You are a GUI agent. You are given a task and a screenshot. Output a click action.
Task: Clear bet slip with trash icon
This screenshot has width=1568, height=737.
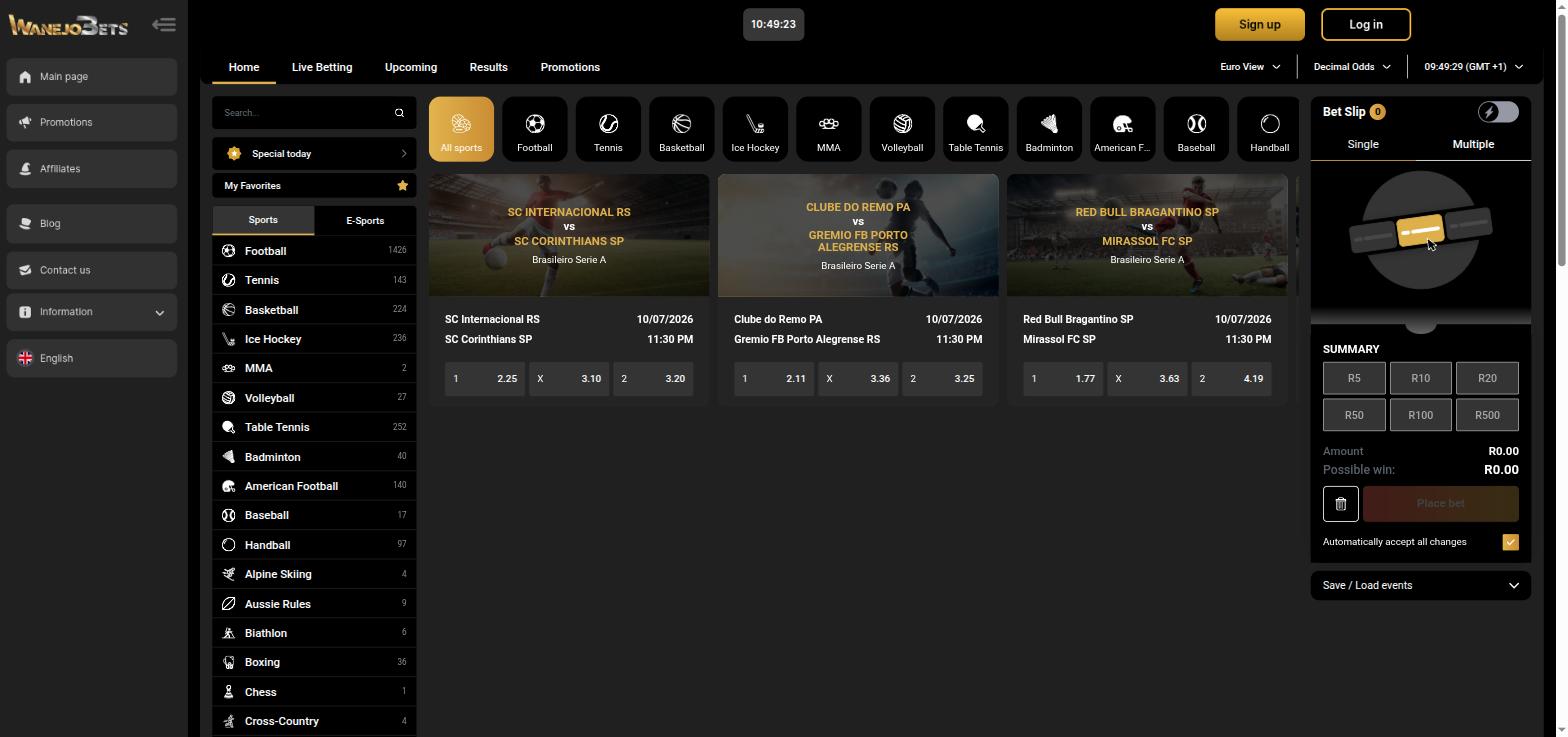[1341, 504]
